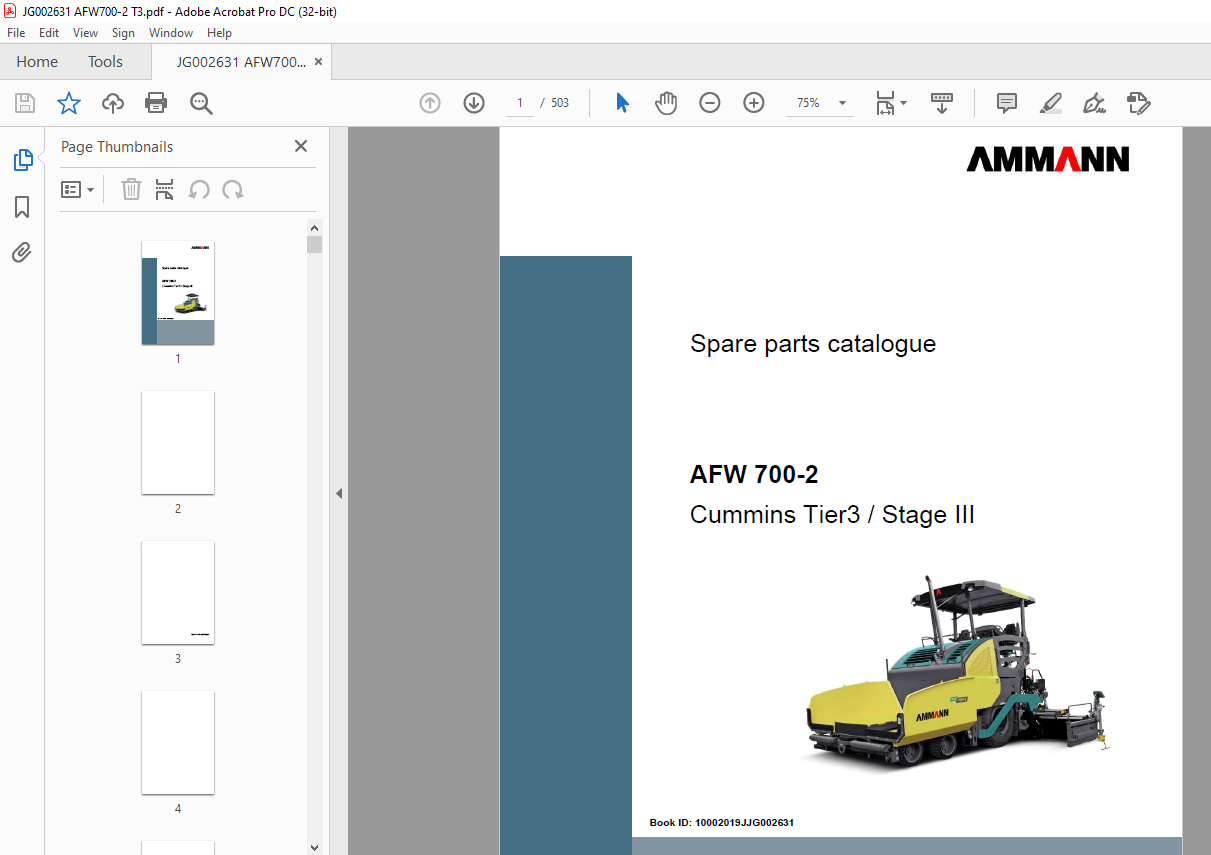Delete selected page with trash icon
The height and width of the screenshot is (855, 1211).
tap(131, 189)
